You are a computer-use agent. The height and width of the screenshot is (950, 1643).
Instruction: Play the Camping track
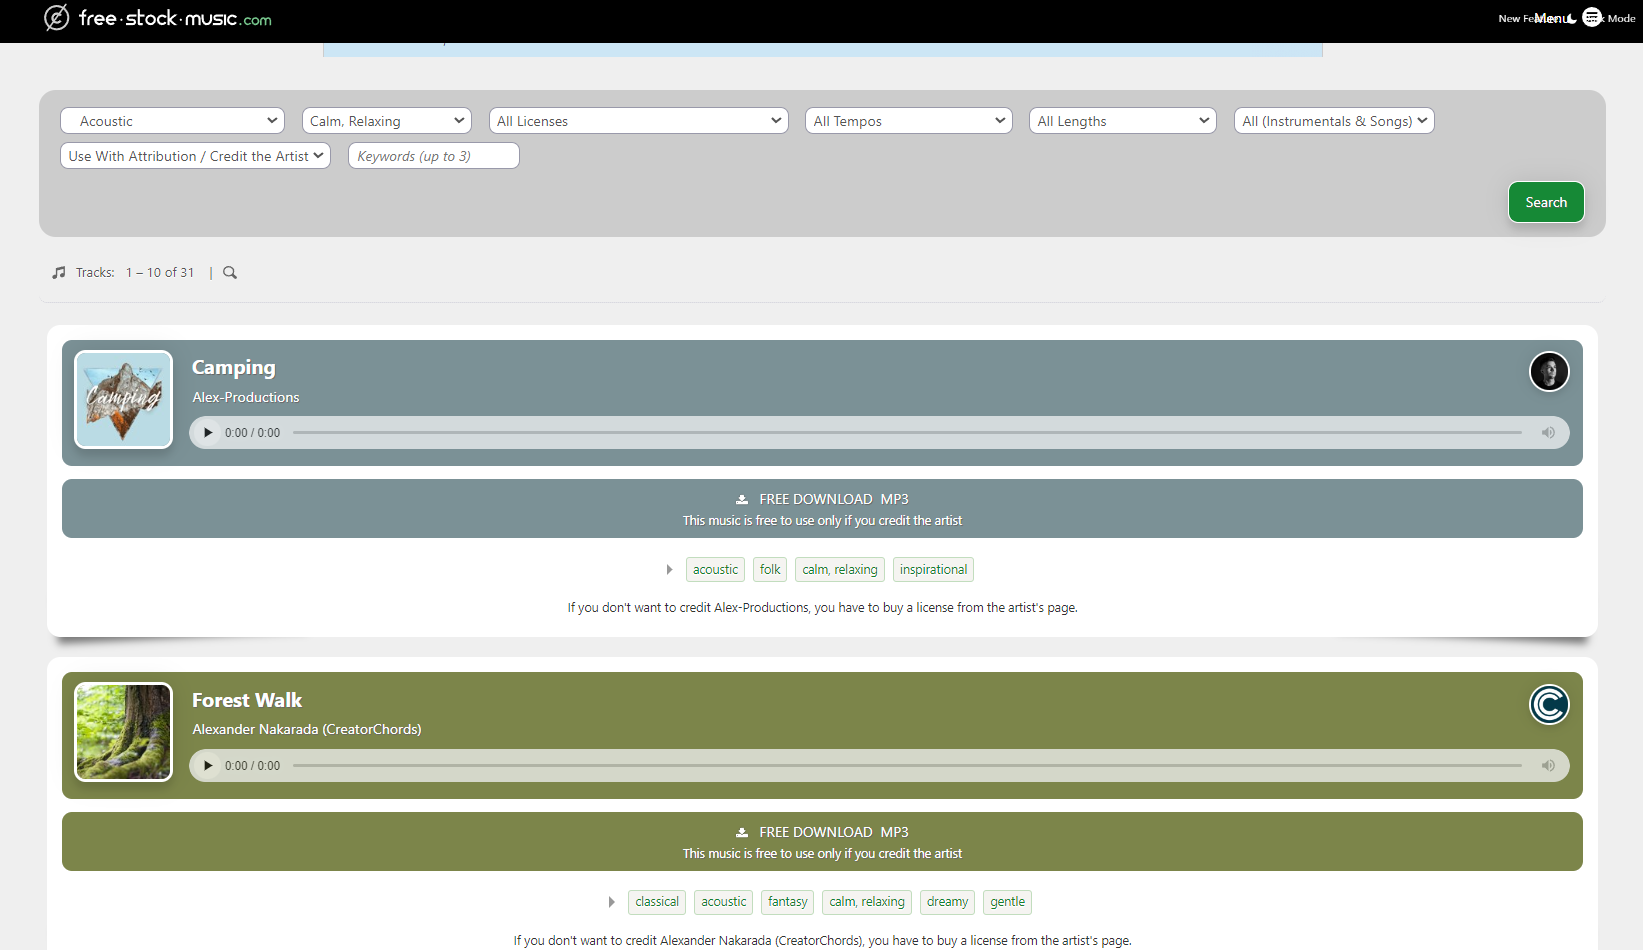click(x=208, y=433)
